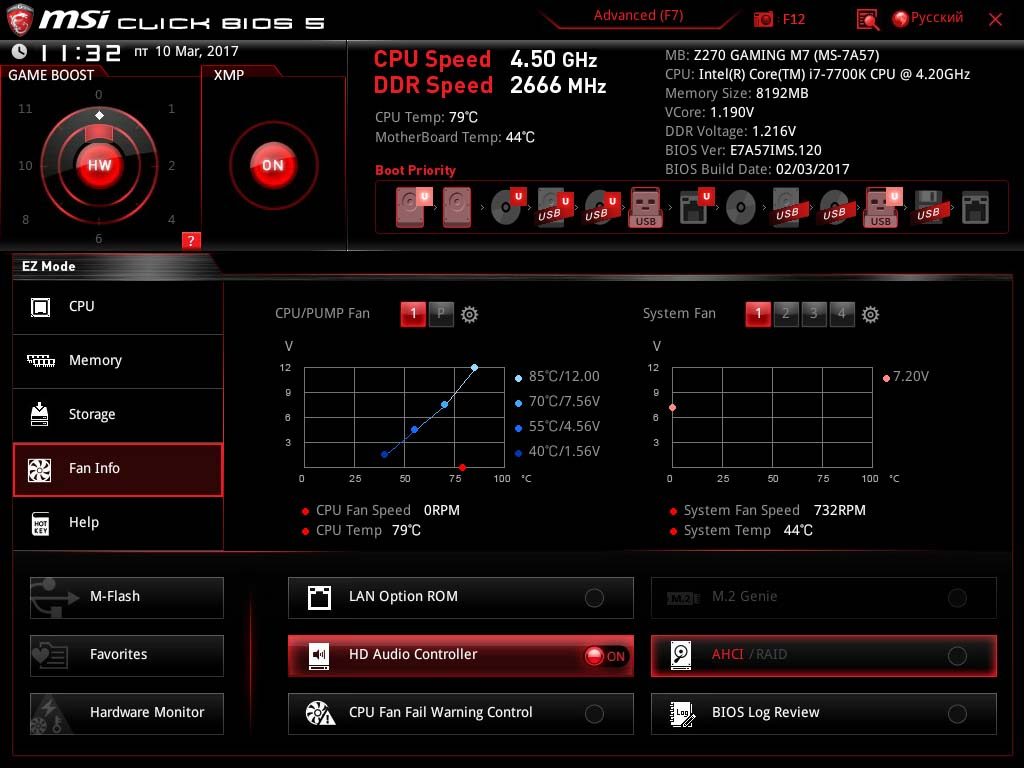Click the 40°C point on CPU fan graph
This screenshot has width=1024, height=768.
click(385, 455)
